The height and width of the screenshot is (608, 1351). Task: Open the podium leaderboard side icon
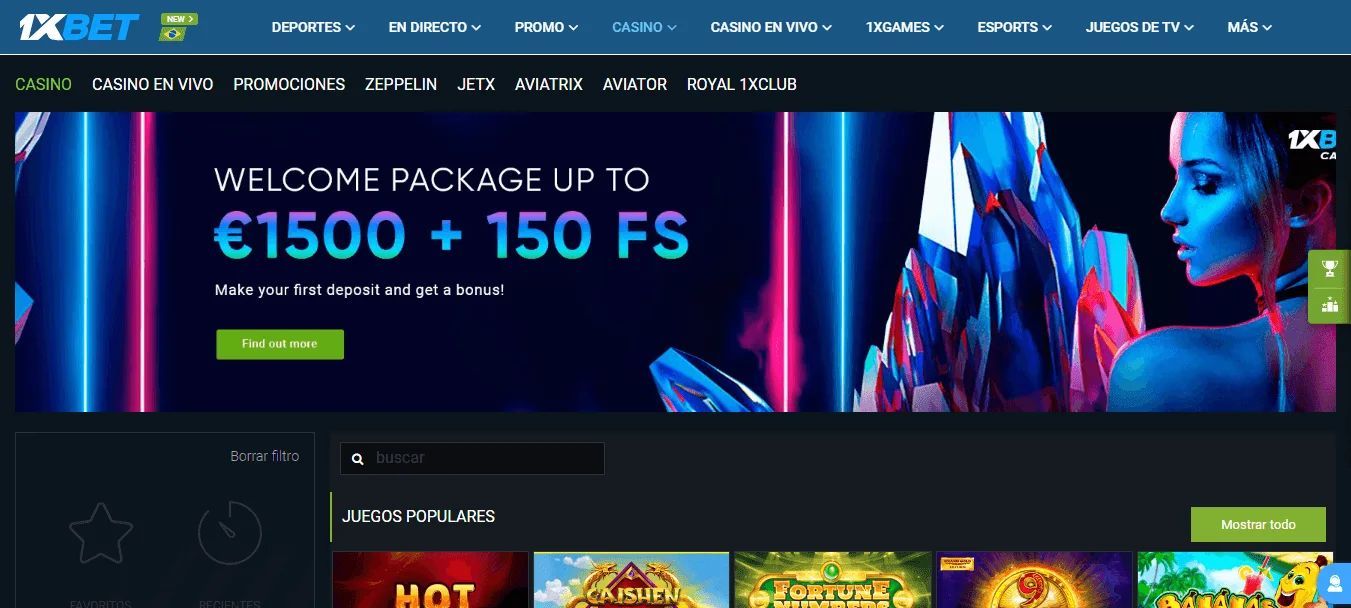1329,305
